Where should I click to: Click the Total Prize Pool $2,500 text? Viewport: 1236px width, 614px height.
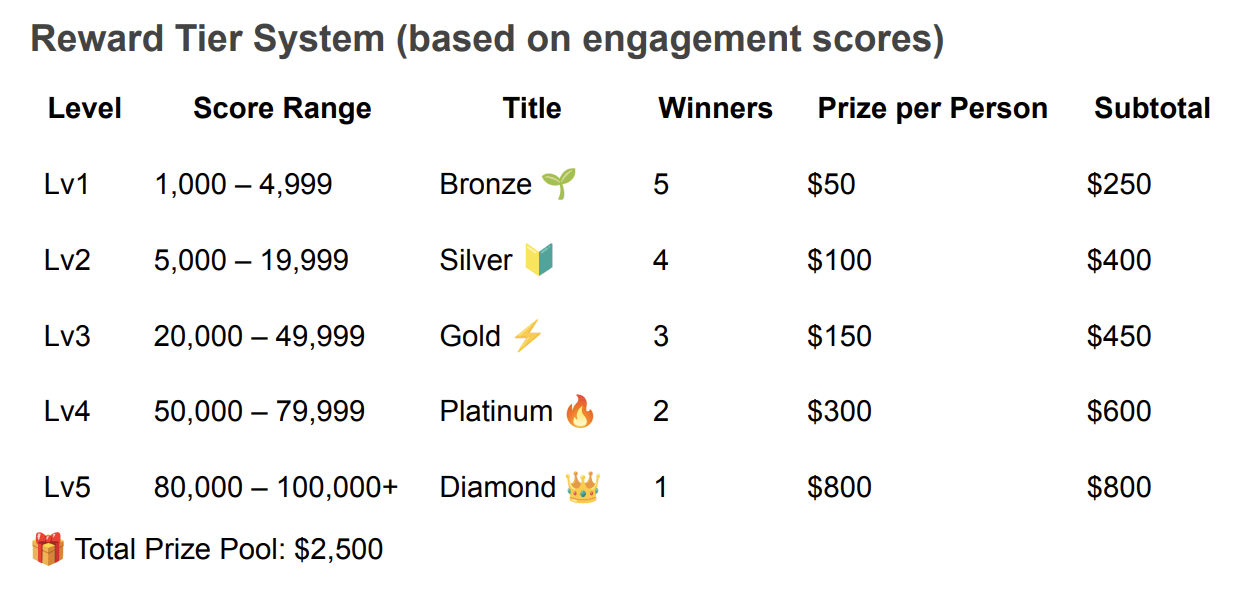point(229,549)
